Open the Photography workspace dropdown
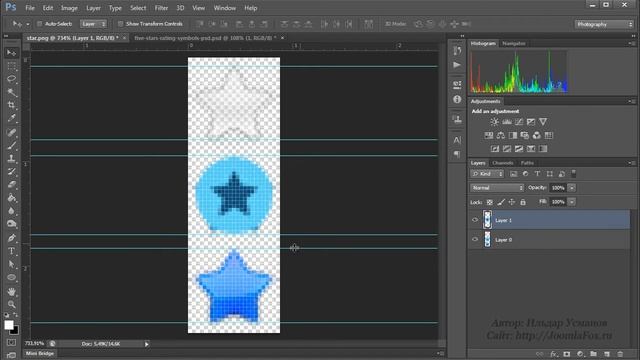Viewport: 640px width, 360px height. coord(604,24)
